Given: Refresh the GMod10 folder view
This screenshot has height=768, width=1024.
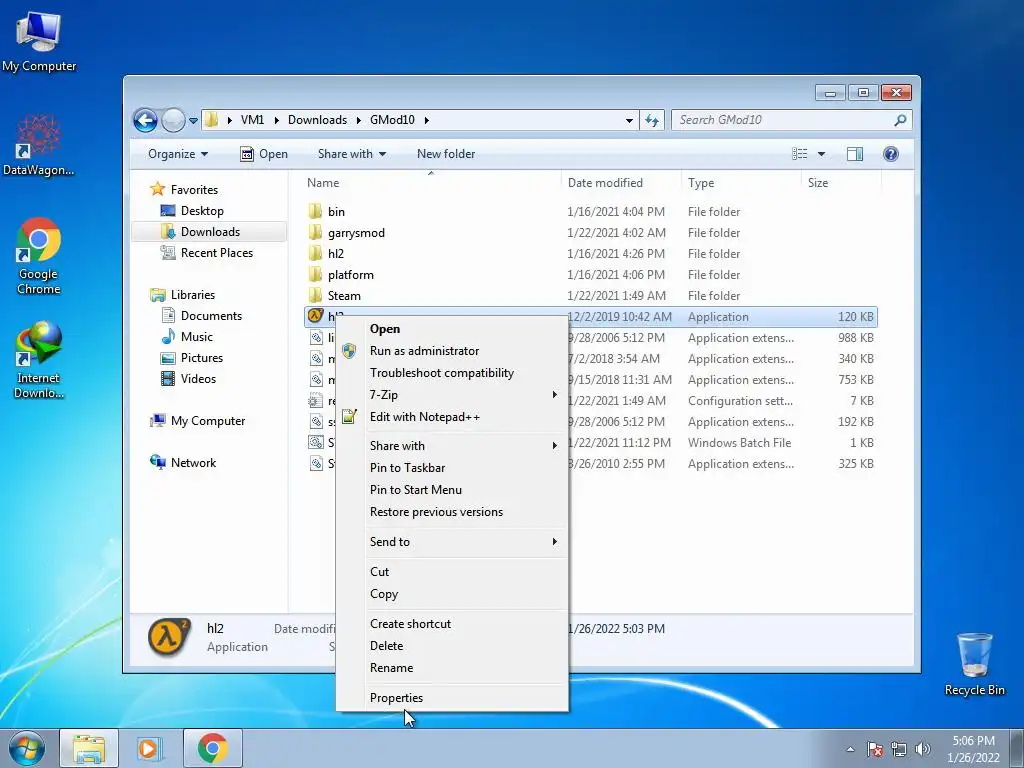Looking at the screenshot, I should click(x=652, y=120).
